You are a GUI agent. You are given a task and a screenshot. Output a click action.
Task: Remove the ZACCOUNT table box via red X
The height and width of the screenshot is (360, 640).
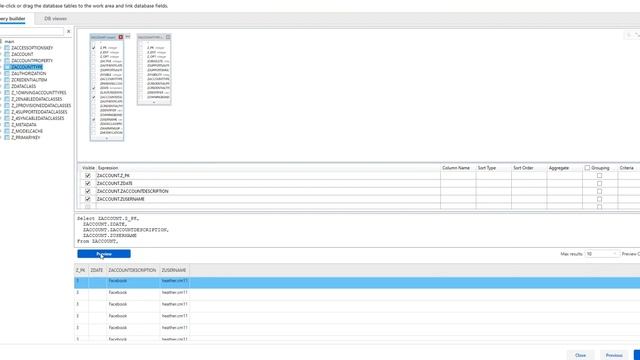coord(120,37)
